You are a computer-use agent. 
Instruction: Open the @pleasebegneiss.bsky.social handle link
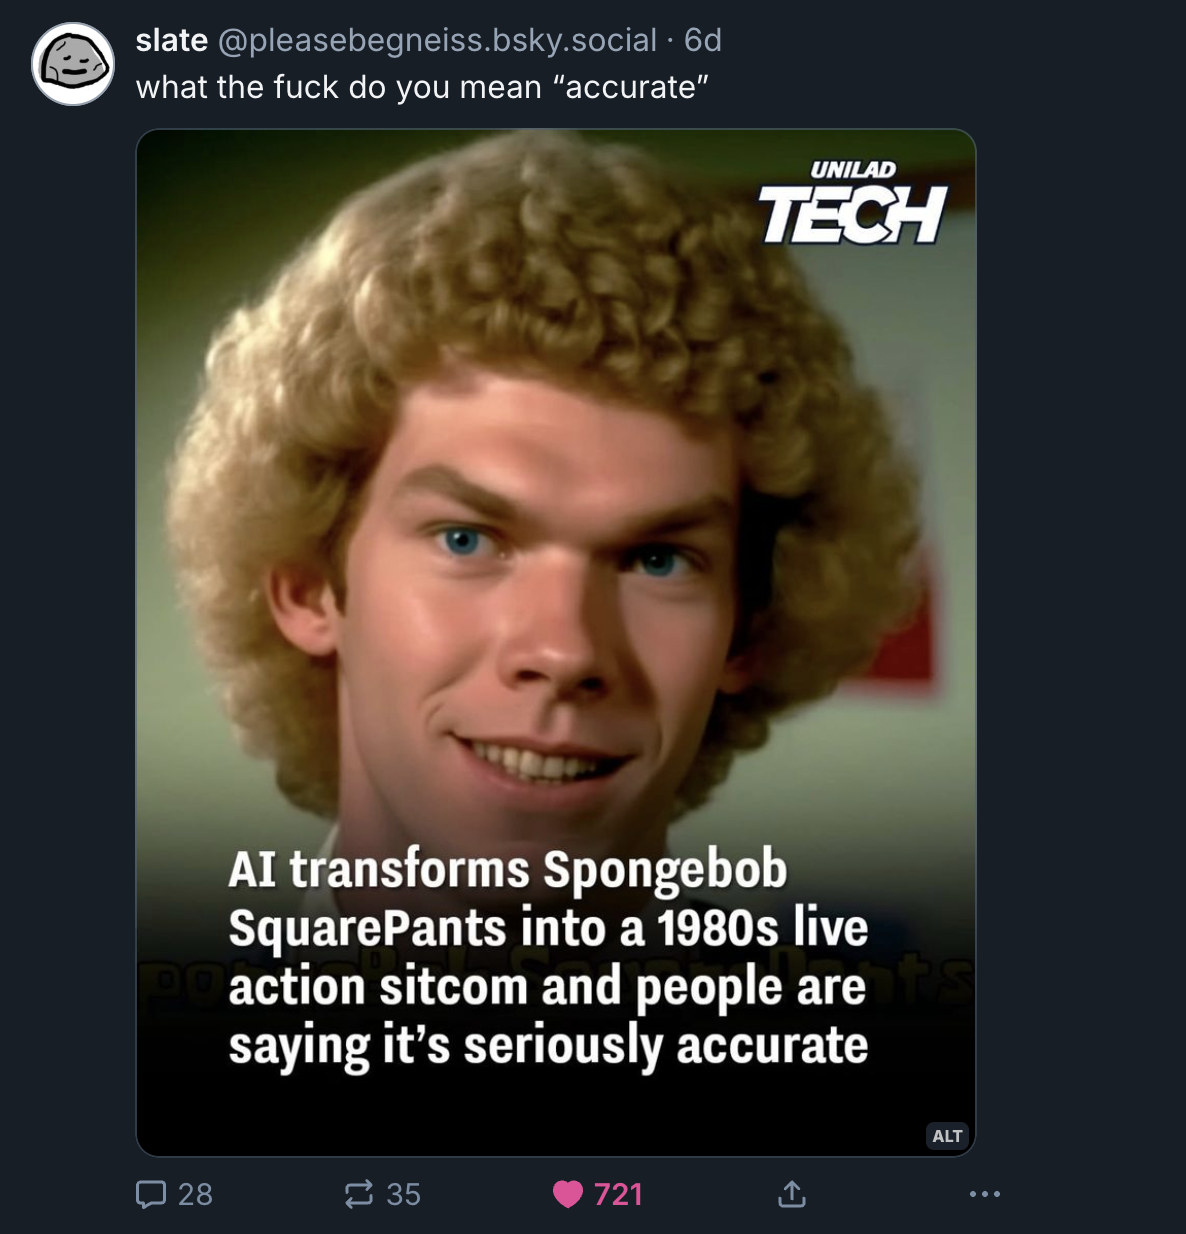(437, 40)
